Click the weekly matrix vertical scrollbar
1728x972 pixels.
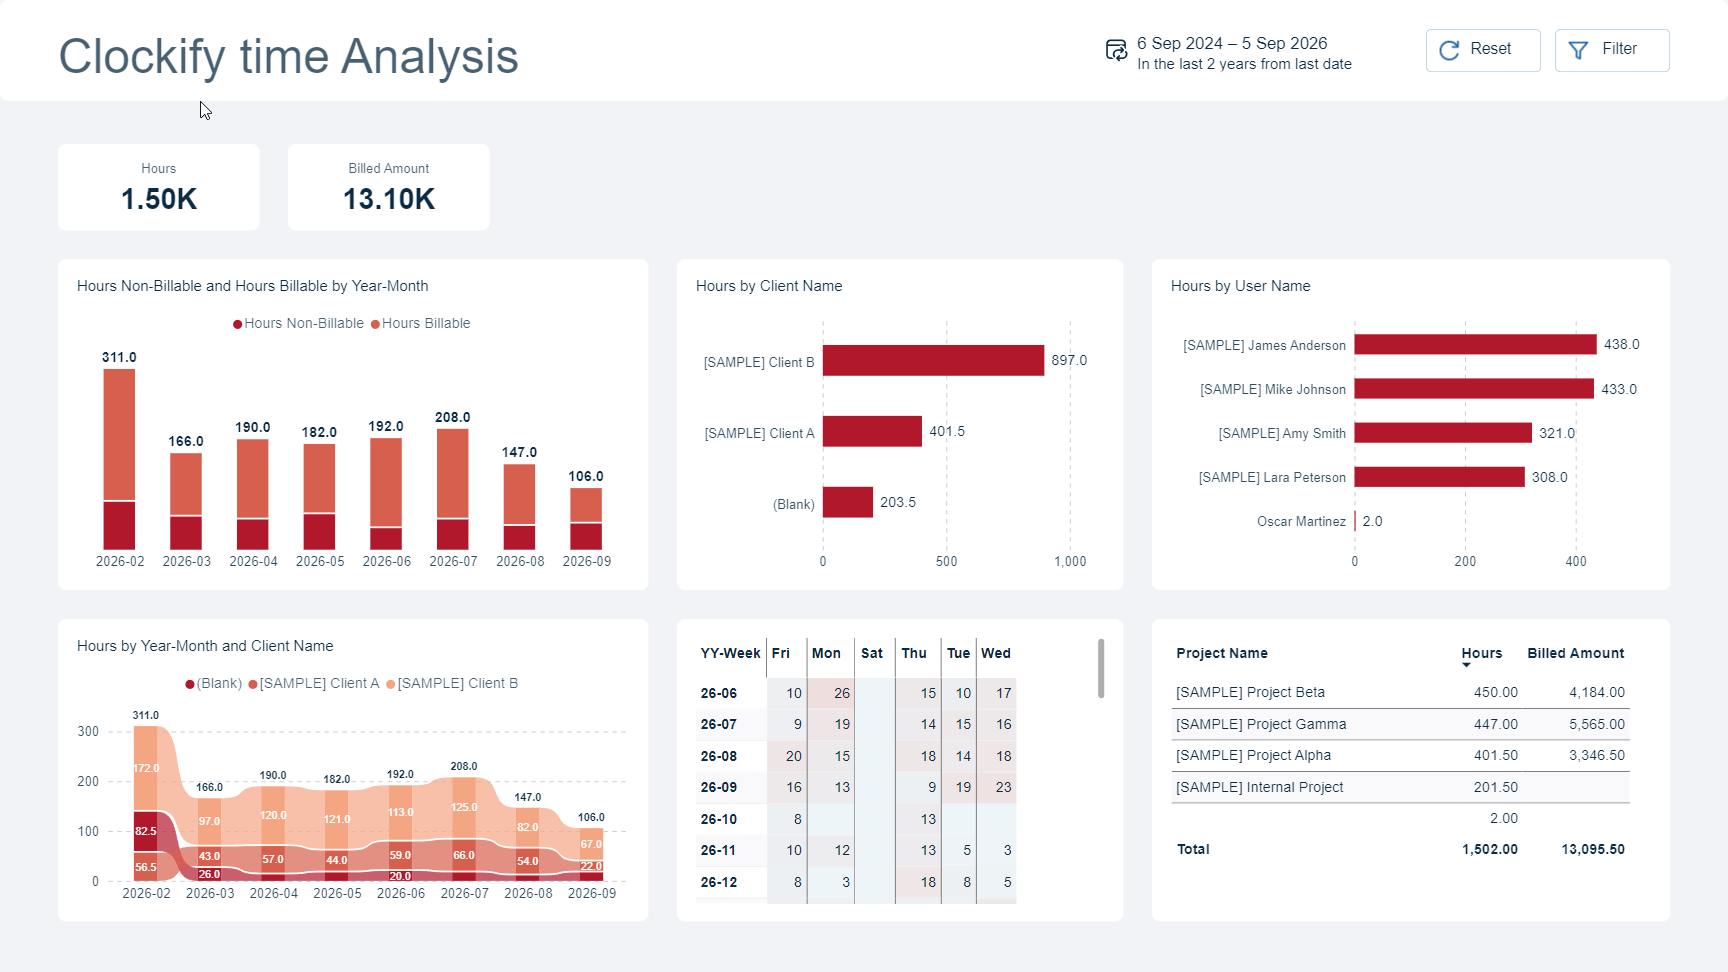tap(1101, 668)
